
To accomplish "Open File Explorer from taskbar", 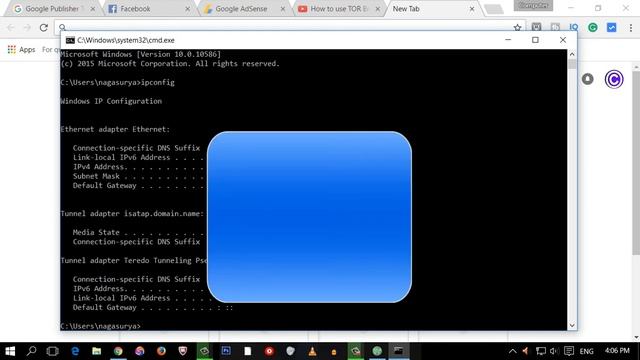I will pos(96,351).
